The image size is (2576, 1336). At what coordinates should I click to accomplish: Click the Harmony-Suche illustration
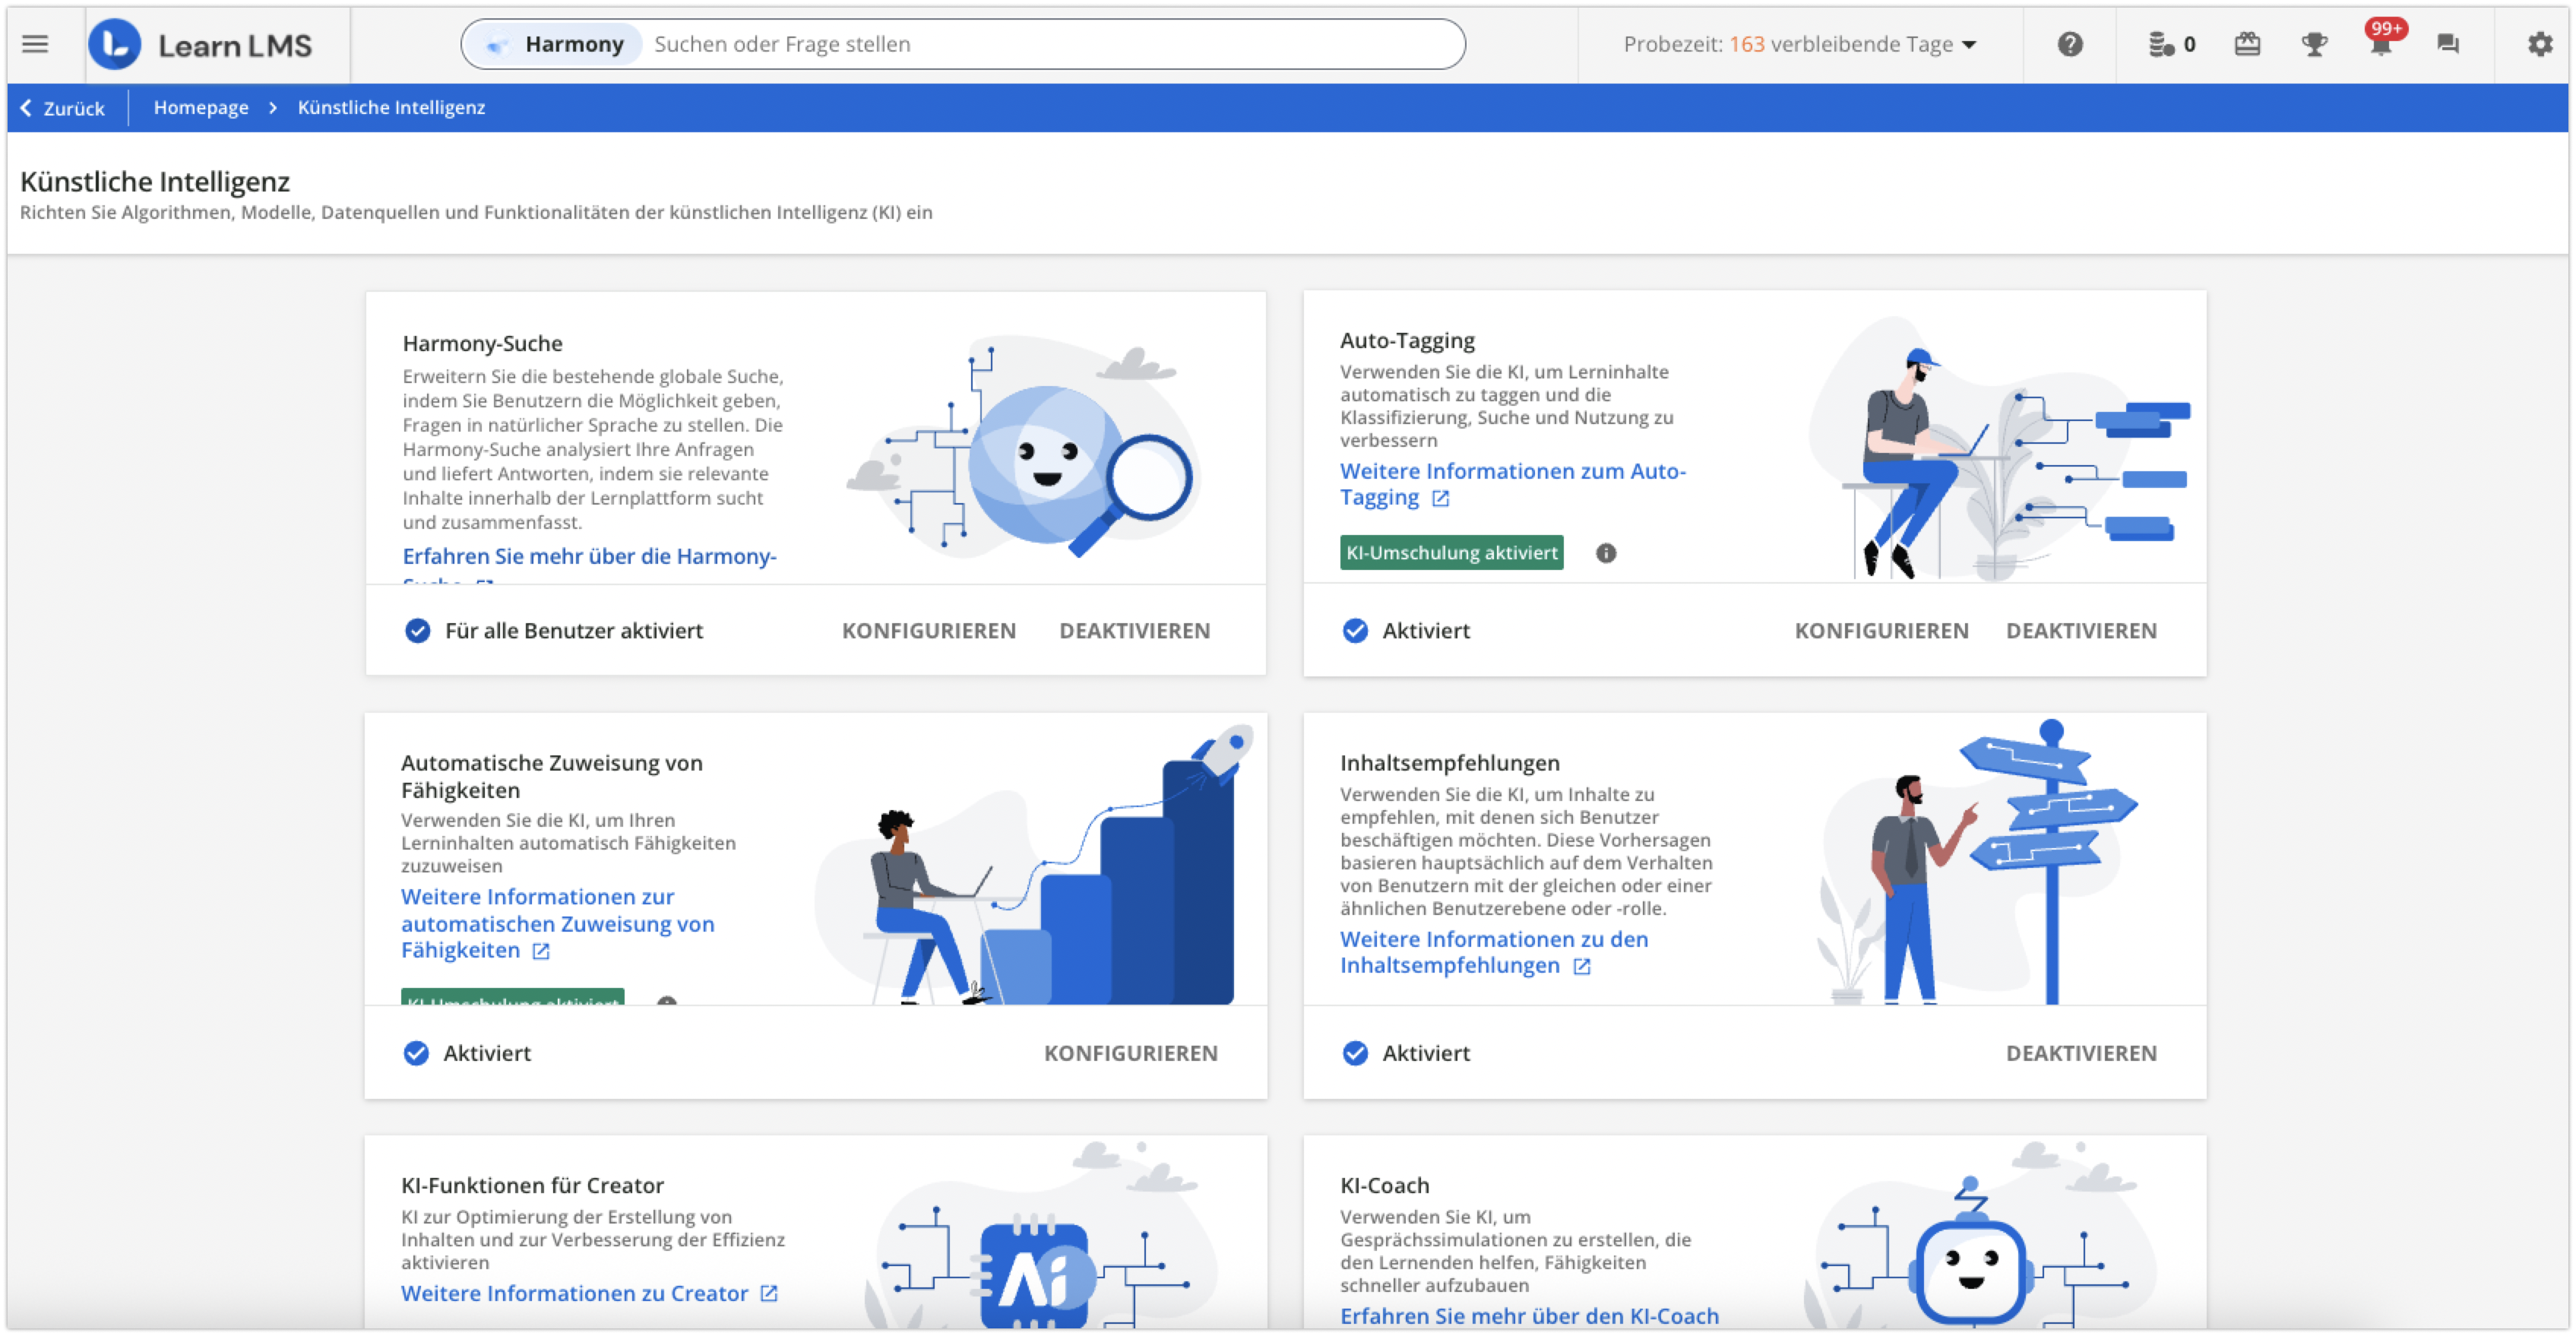[1023, 448]
